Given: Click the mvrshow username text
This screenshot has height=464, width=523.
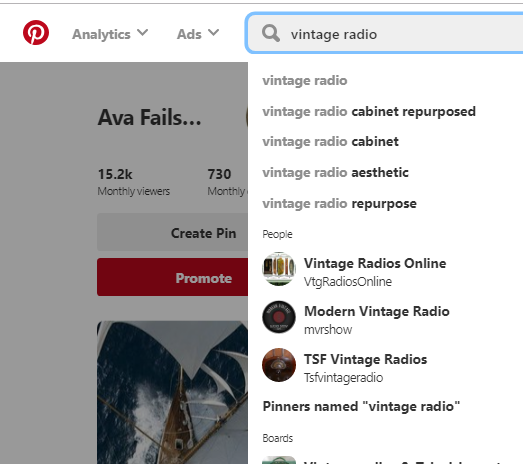Looking at the screenshot, I should [x=328, y=330].
